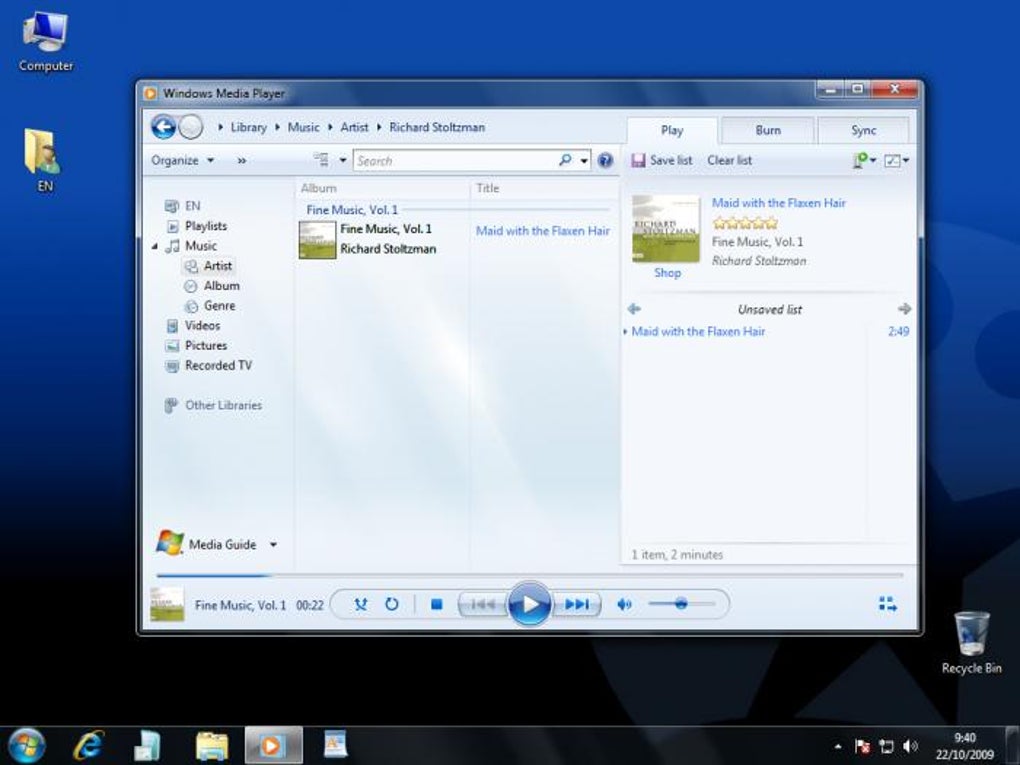Toggle shuffle in playback controls
1020x765 pixels.
(x=360, y=604)
